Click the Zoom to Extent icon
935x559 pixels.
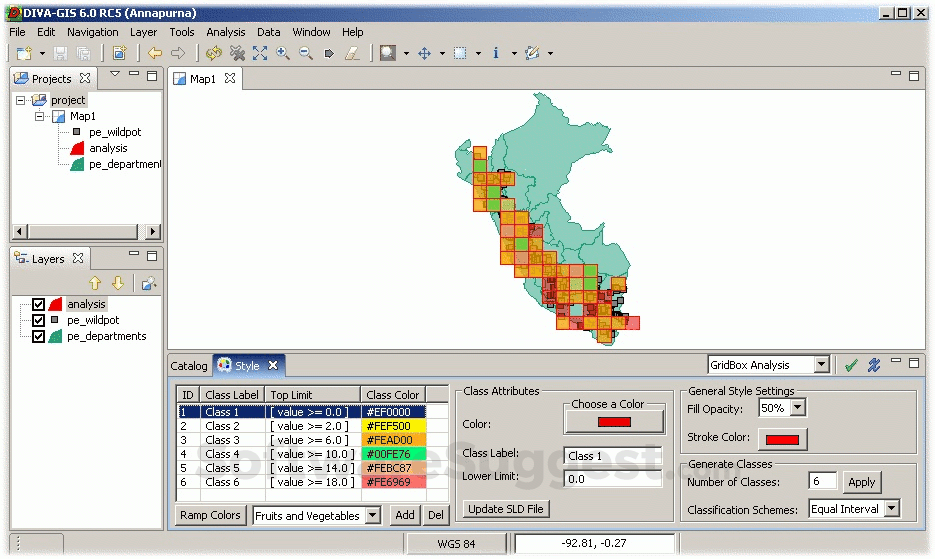[260, 53]
